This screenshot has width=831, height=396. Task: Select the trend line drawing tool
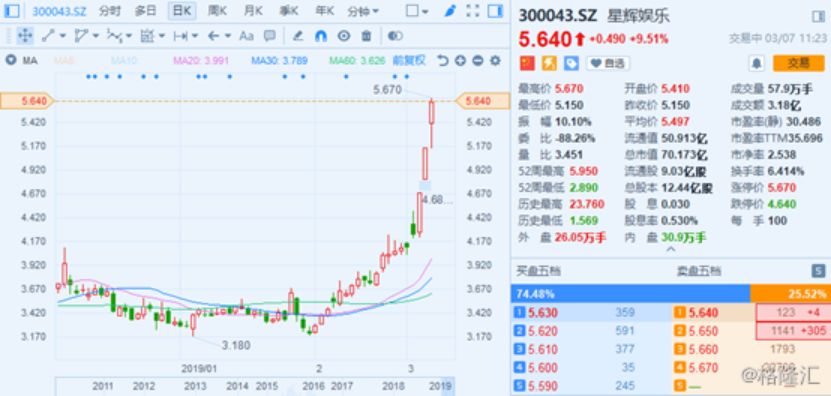click(48, 36)
